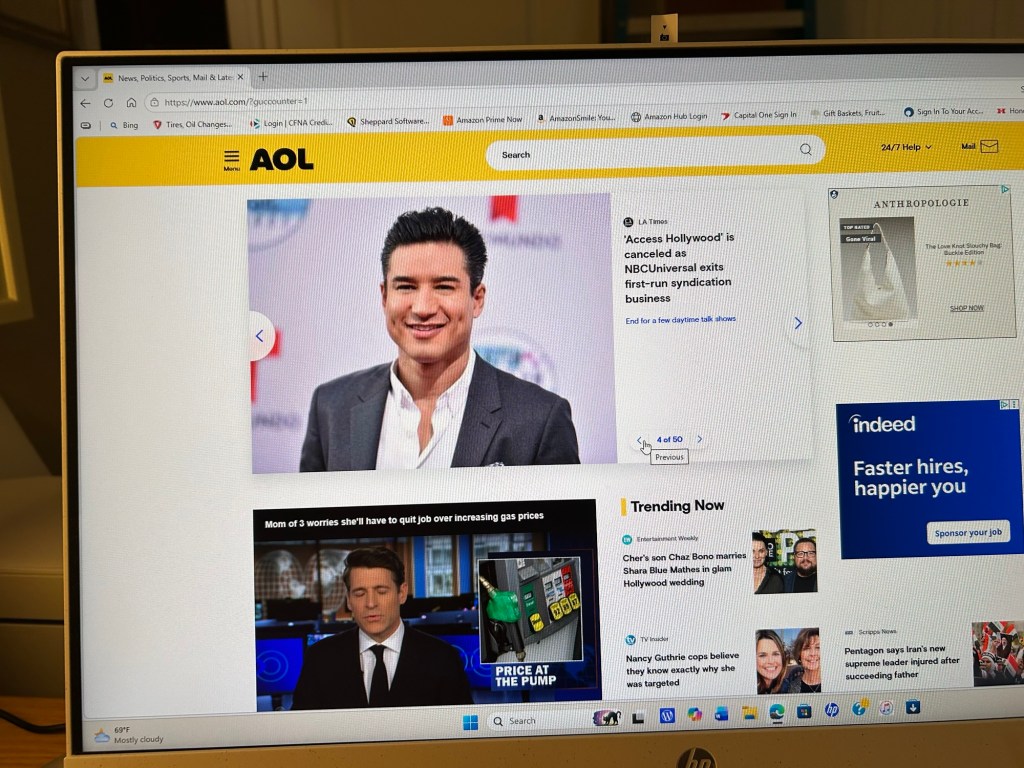This screenshot has height=768, width=1024.
Task: Launch the HP app from taskbar
Action: pyautogui.click(x=831, y=710)
